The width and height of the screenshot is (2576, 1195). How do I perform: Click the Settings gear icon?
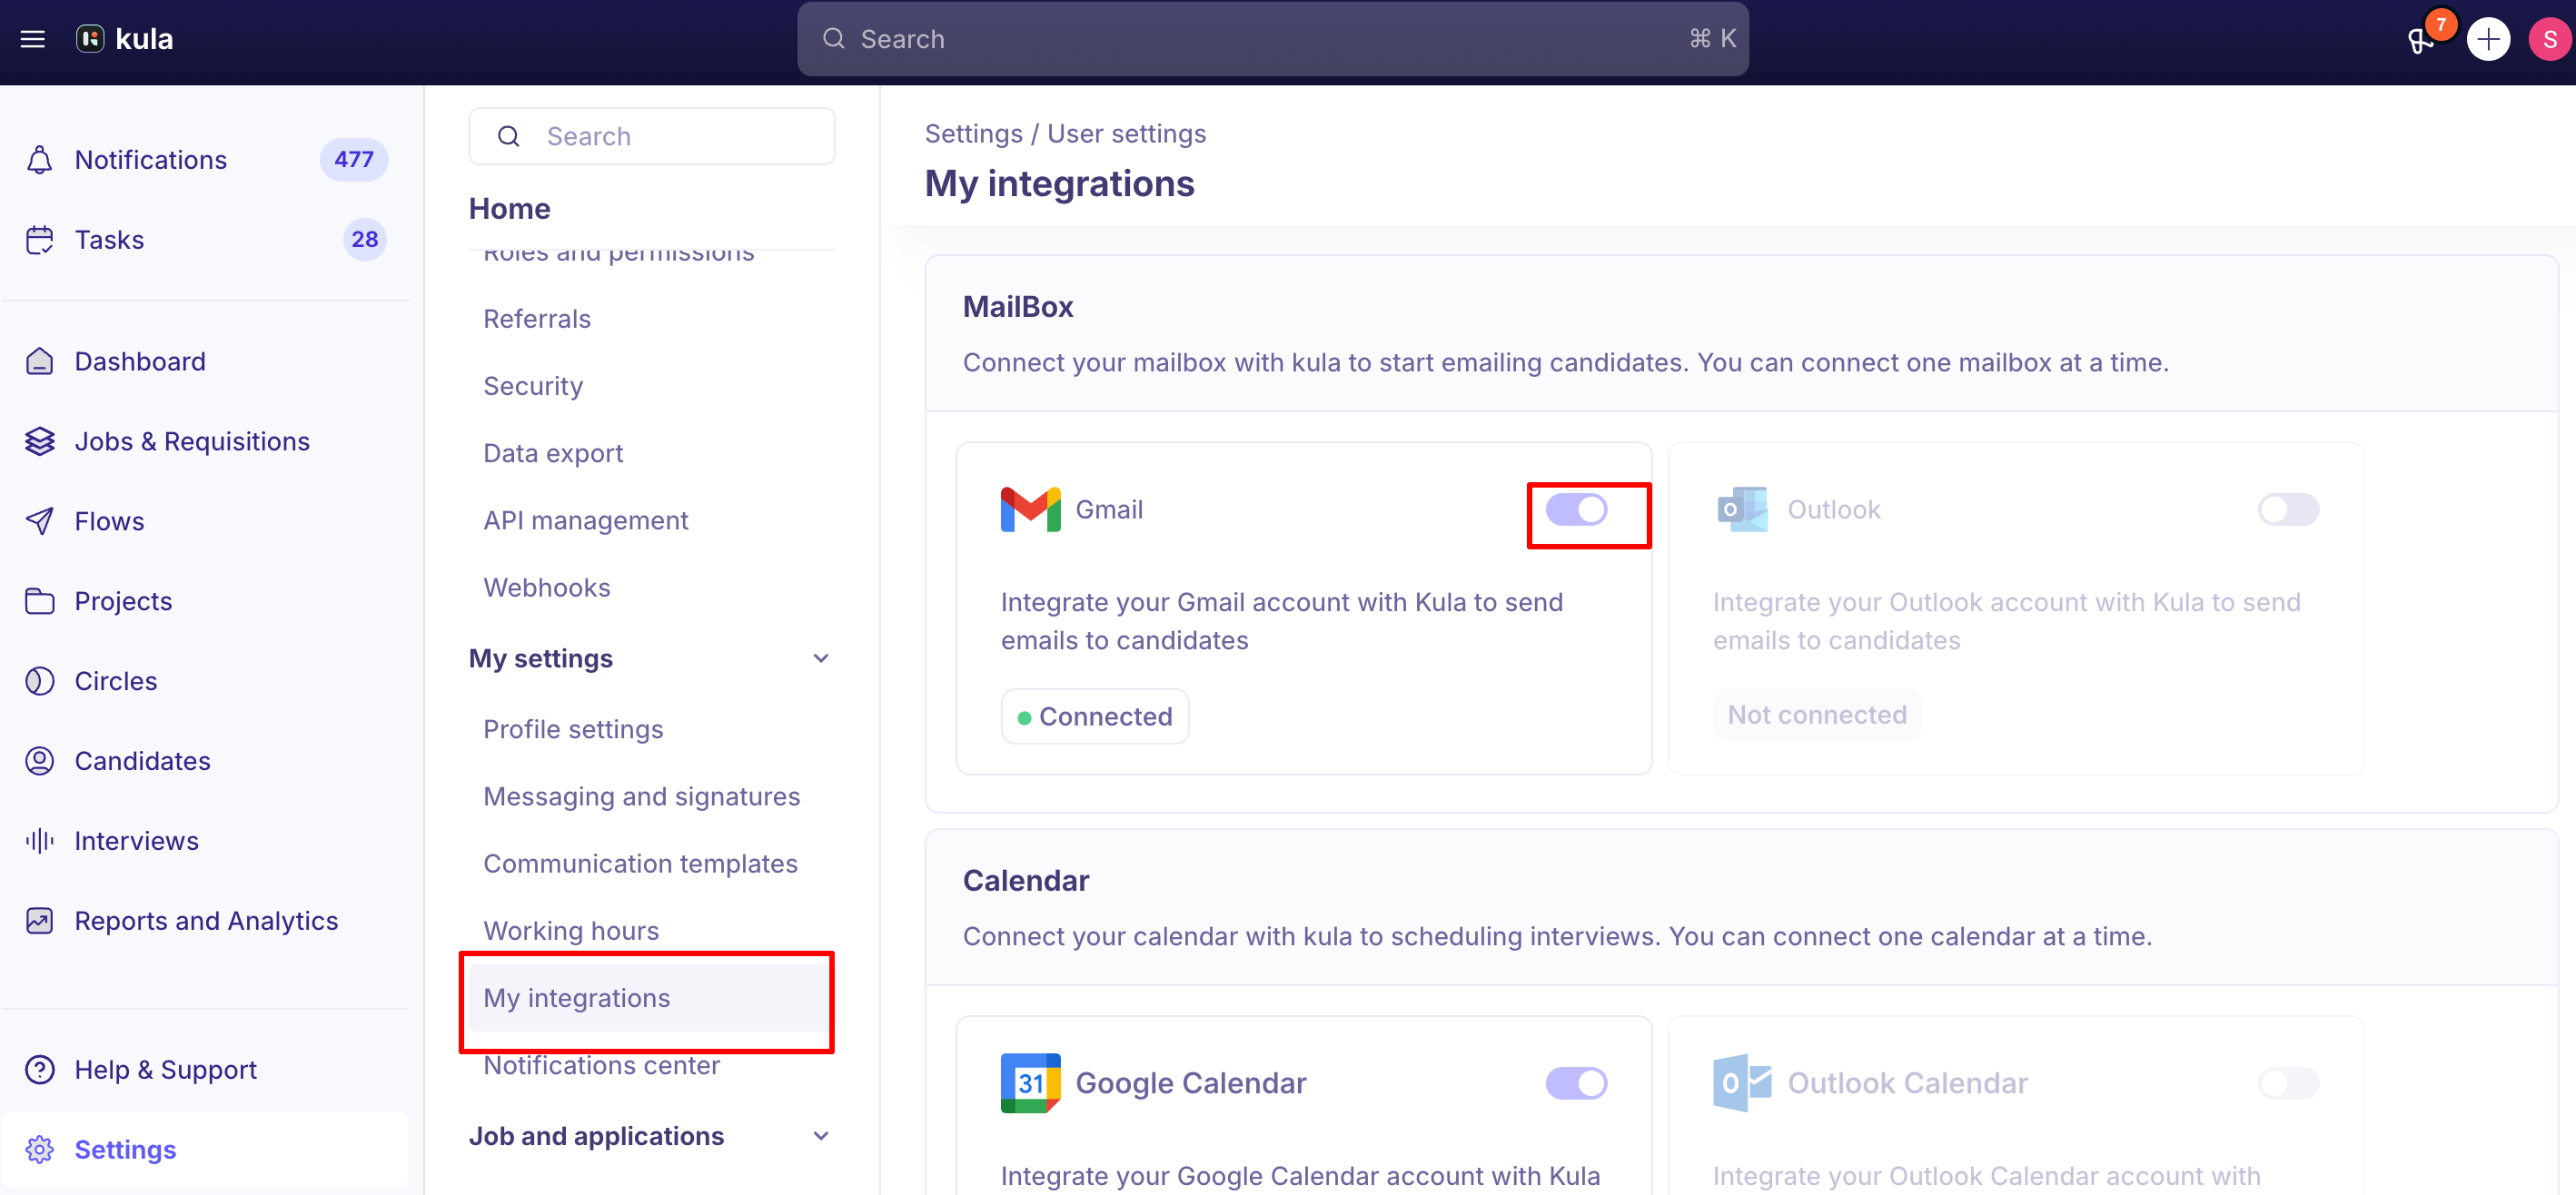(39, 1150)
